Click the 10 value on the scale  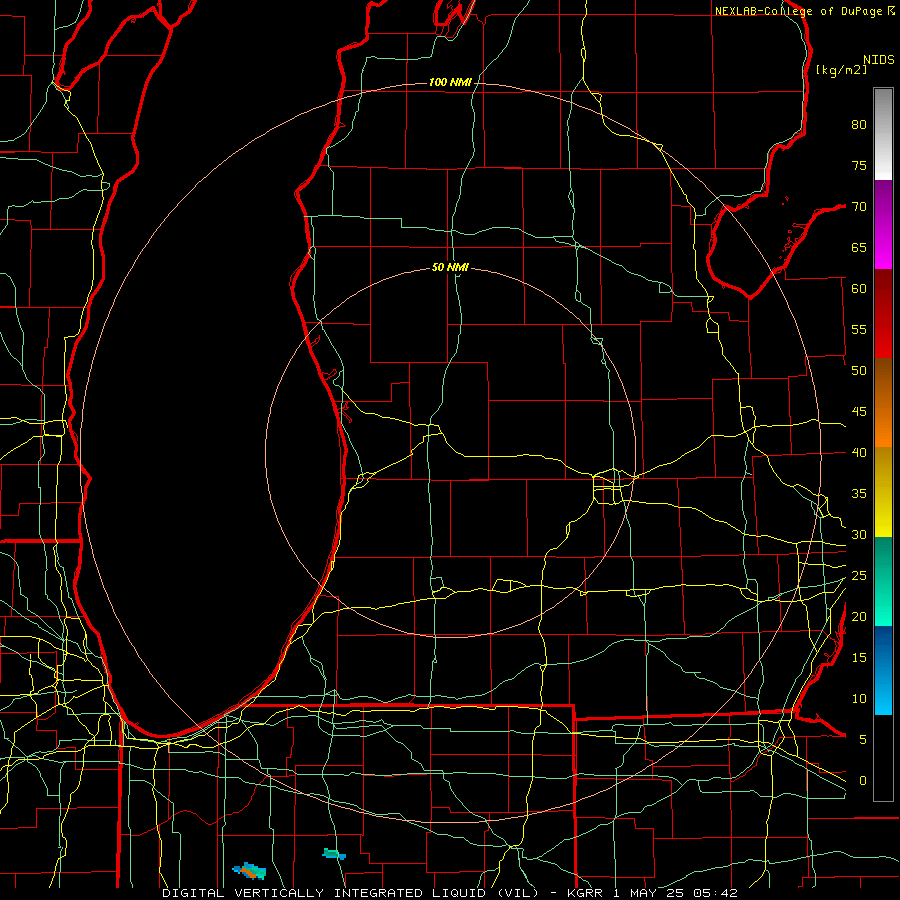pos(859,699)
